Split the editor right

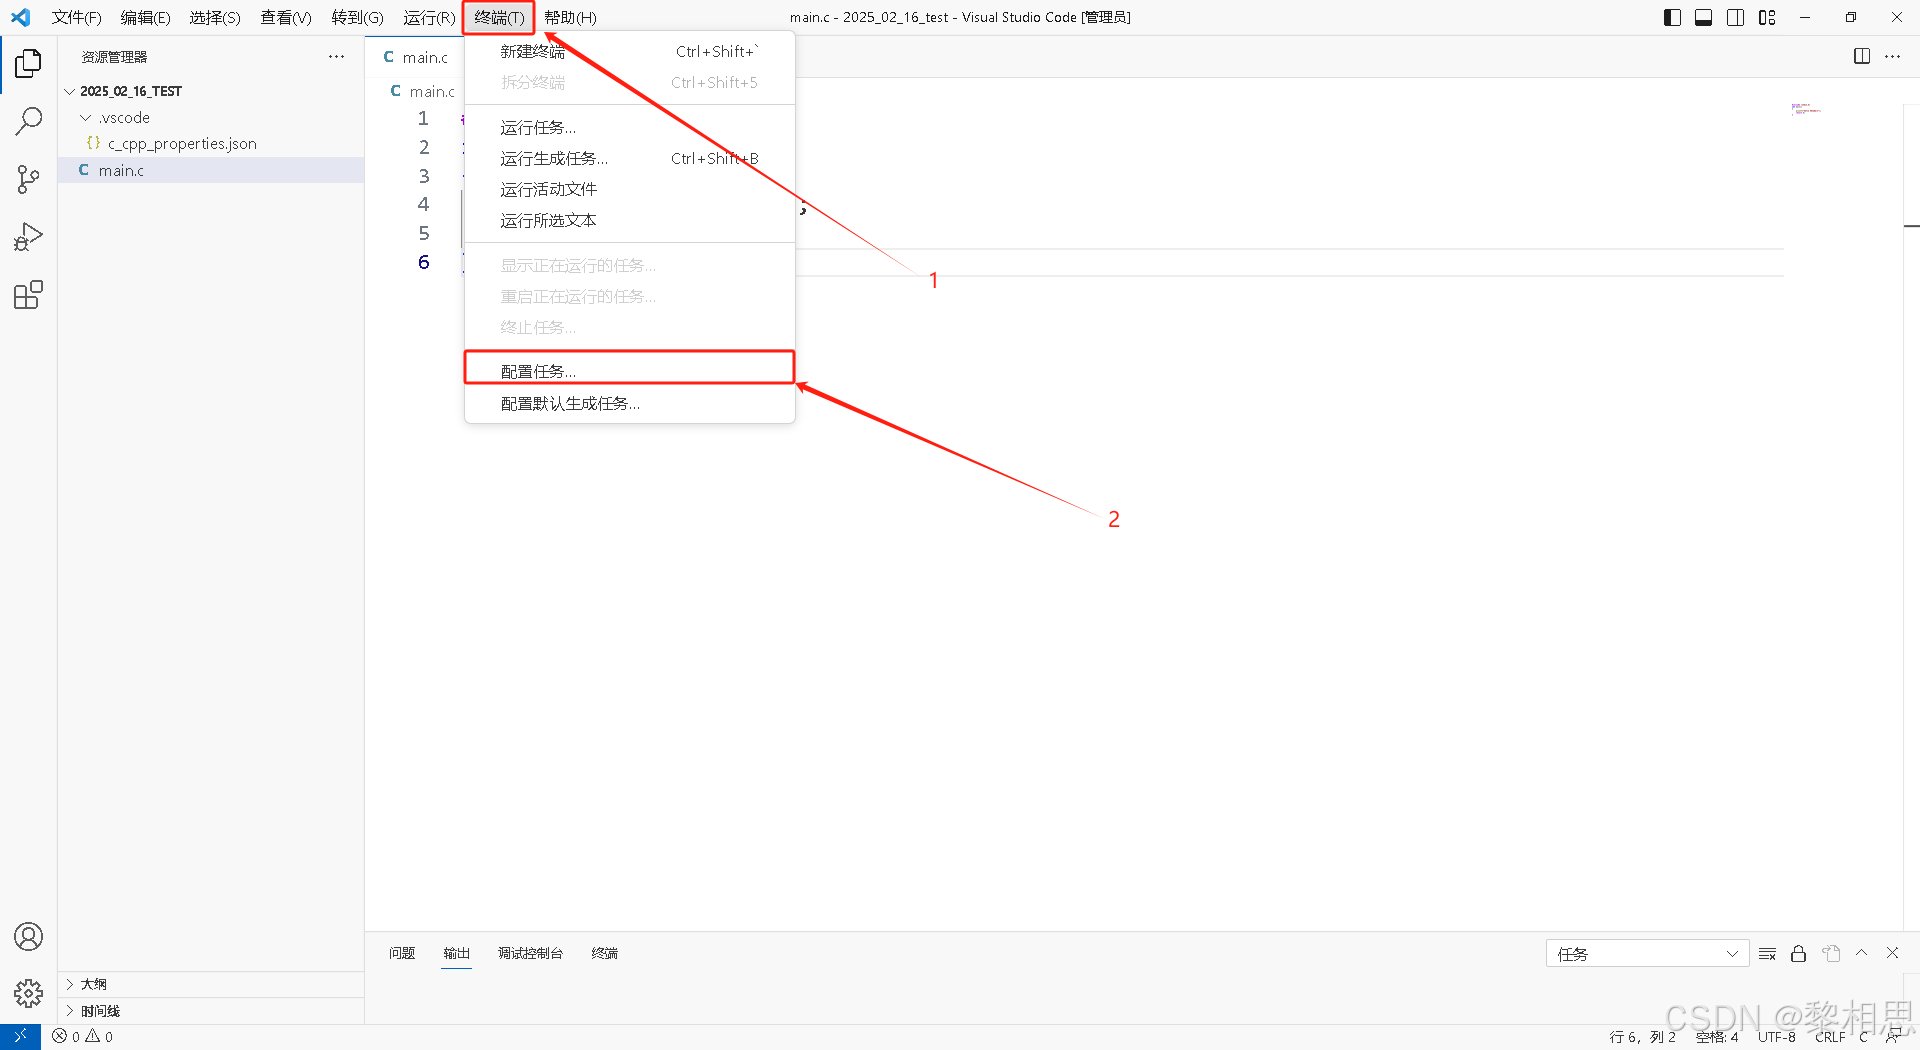pyautogui.click(x=1862, y=56)
